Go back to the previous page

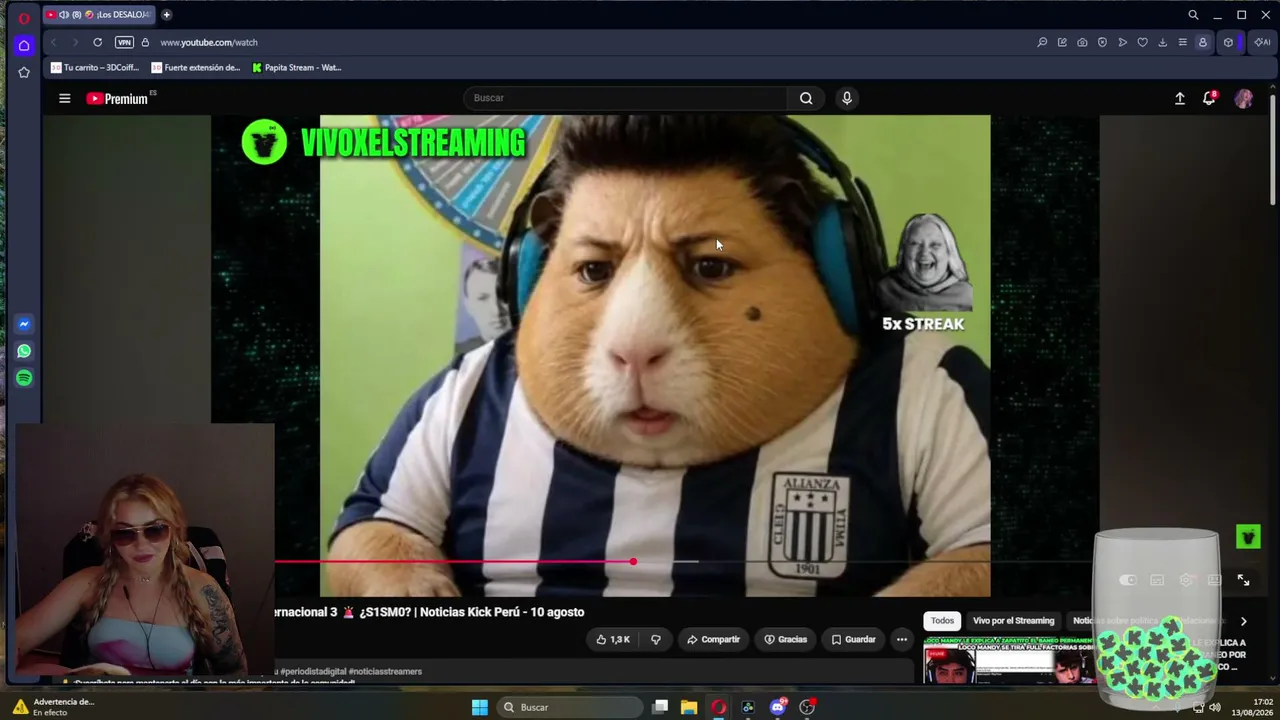(x=54, y=42)
